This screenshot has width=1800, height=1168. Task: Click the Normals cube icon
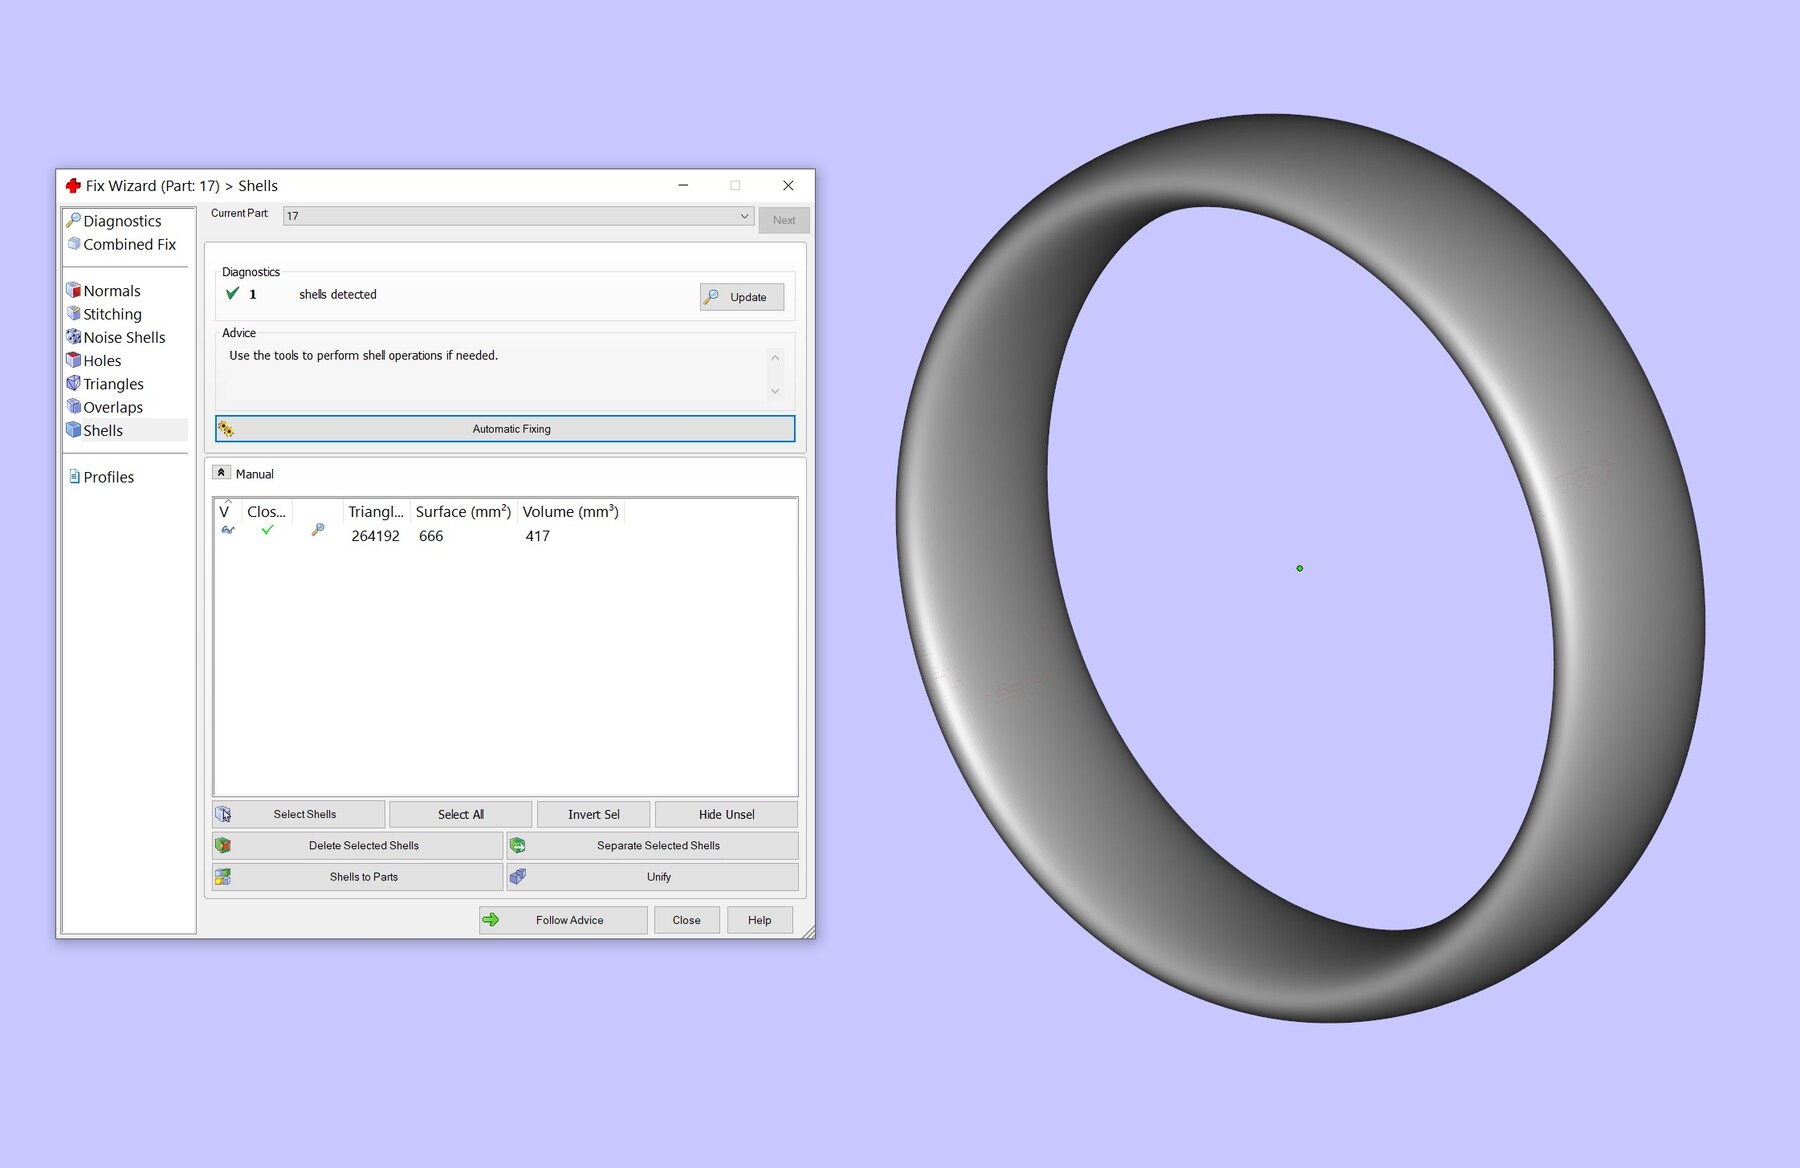tap(73, 290)
